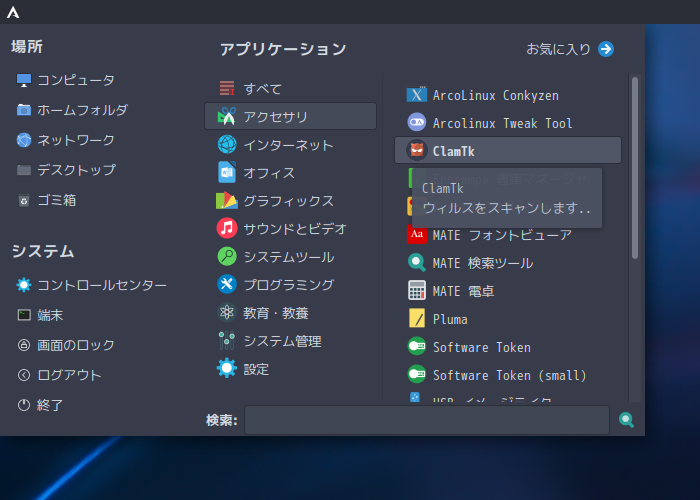This screenshot has height=500, width=700.
Task: Click the ArcoLinux Conkyzen icon
Action: tap(417, 95)
